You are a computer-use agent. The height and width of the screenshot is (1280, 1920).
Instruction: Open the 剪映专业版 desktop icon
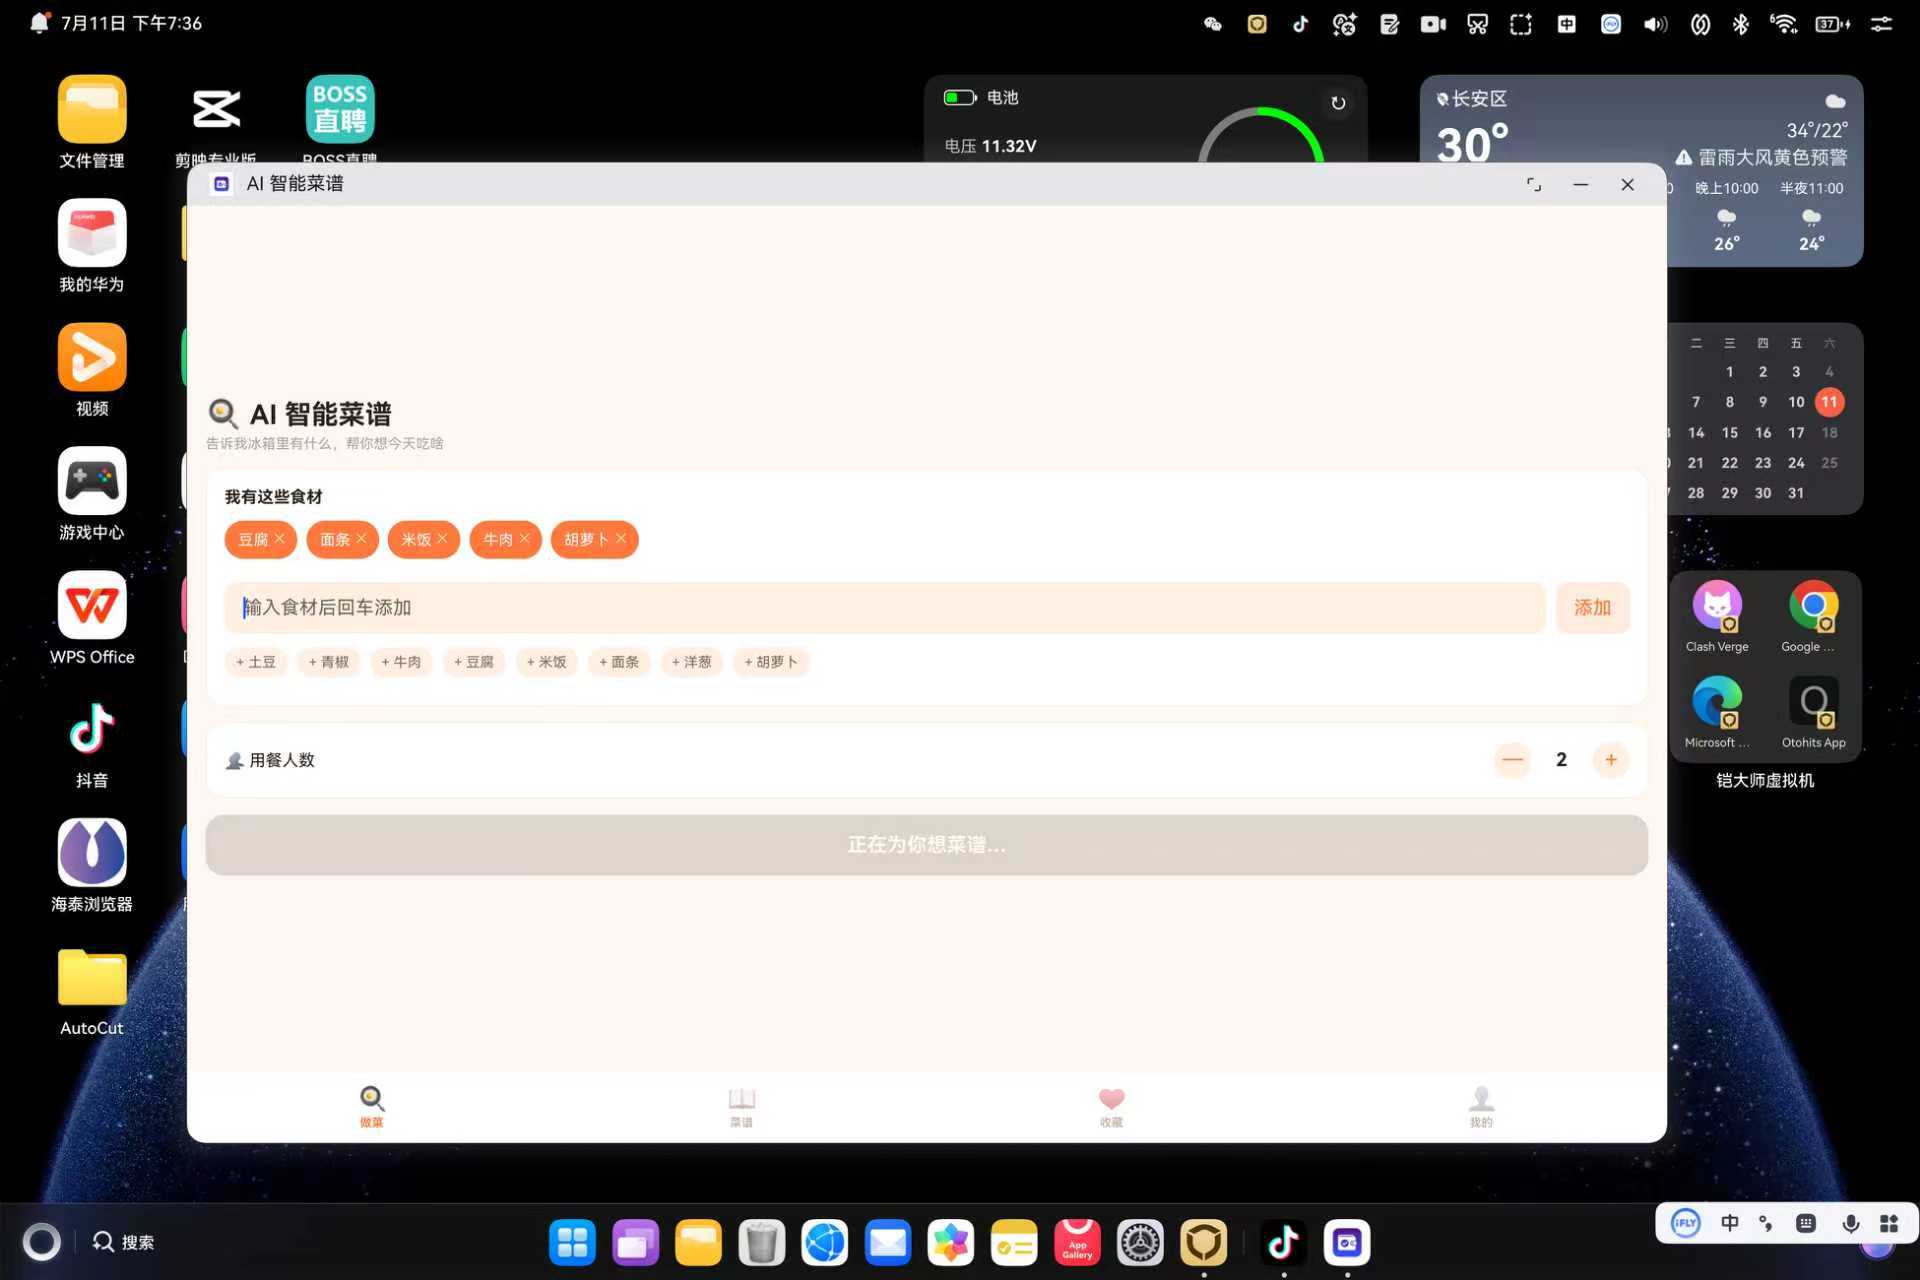(216, 110)
